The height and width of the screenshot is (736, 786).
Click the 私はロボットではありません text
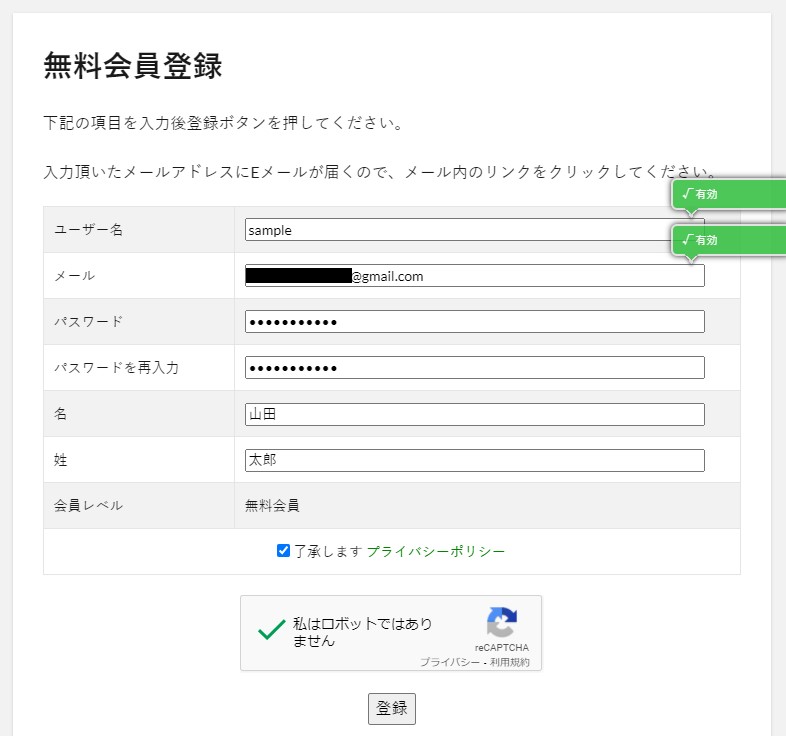click(363, 632)
